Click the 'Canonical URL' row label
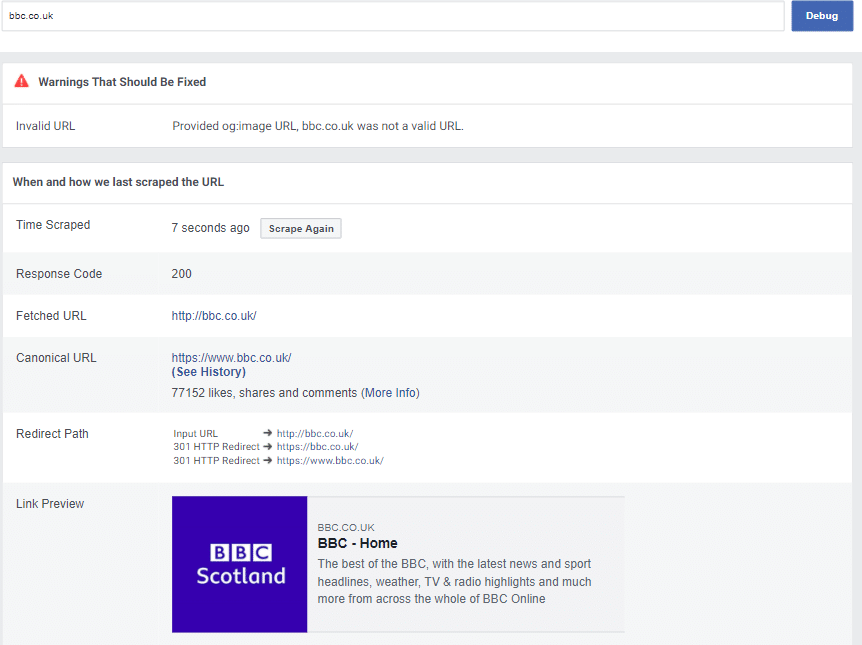This screenshot has width=862, height=645. tap(56, 358)
